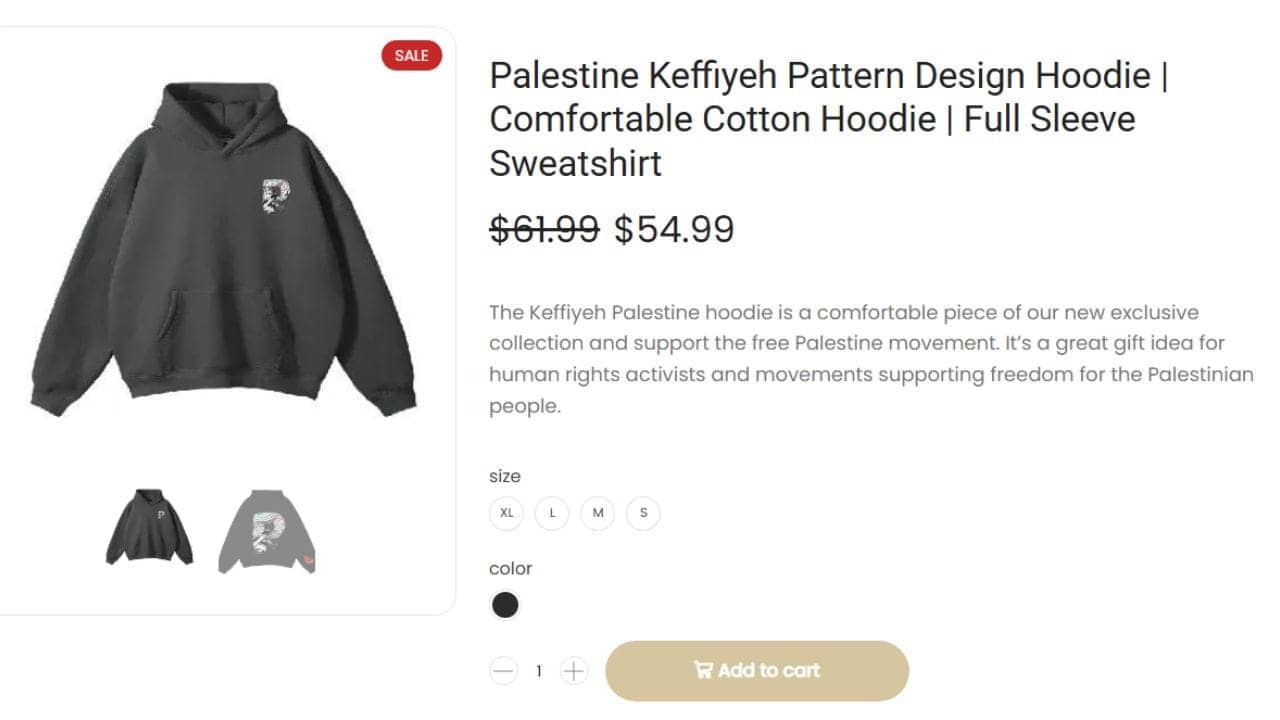Click the shopping cart icon in the Add to cart button
The image size is (1280, 720).
pos(703,670)
